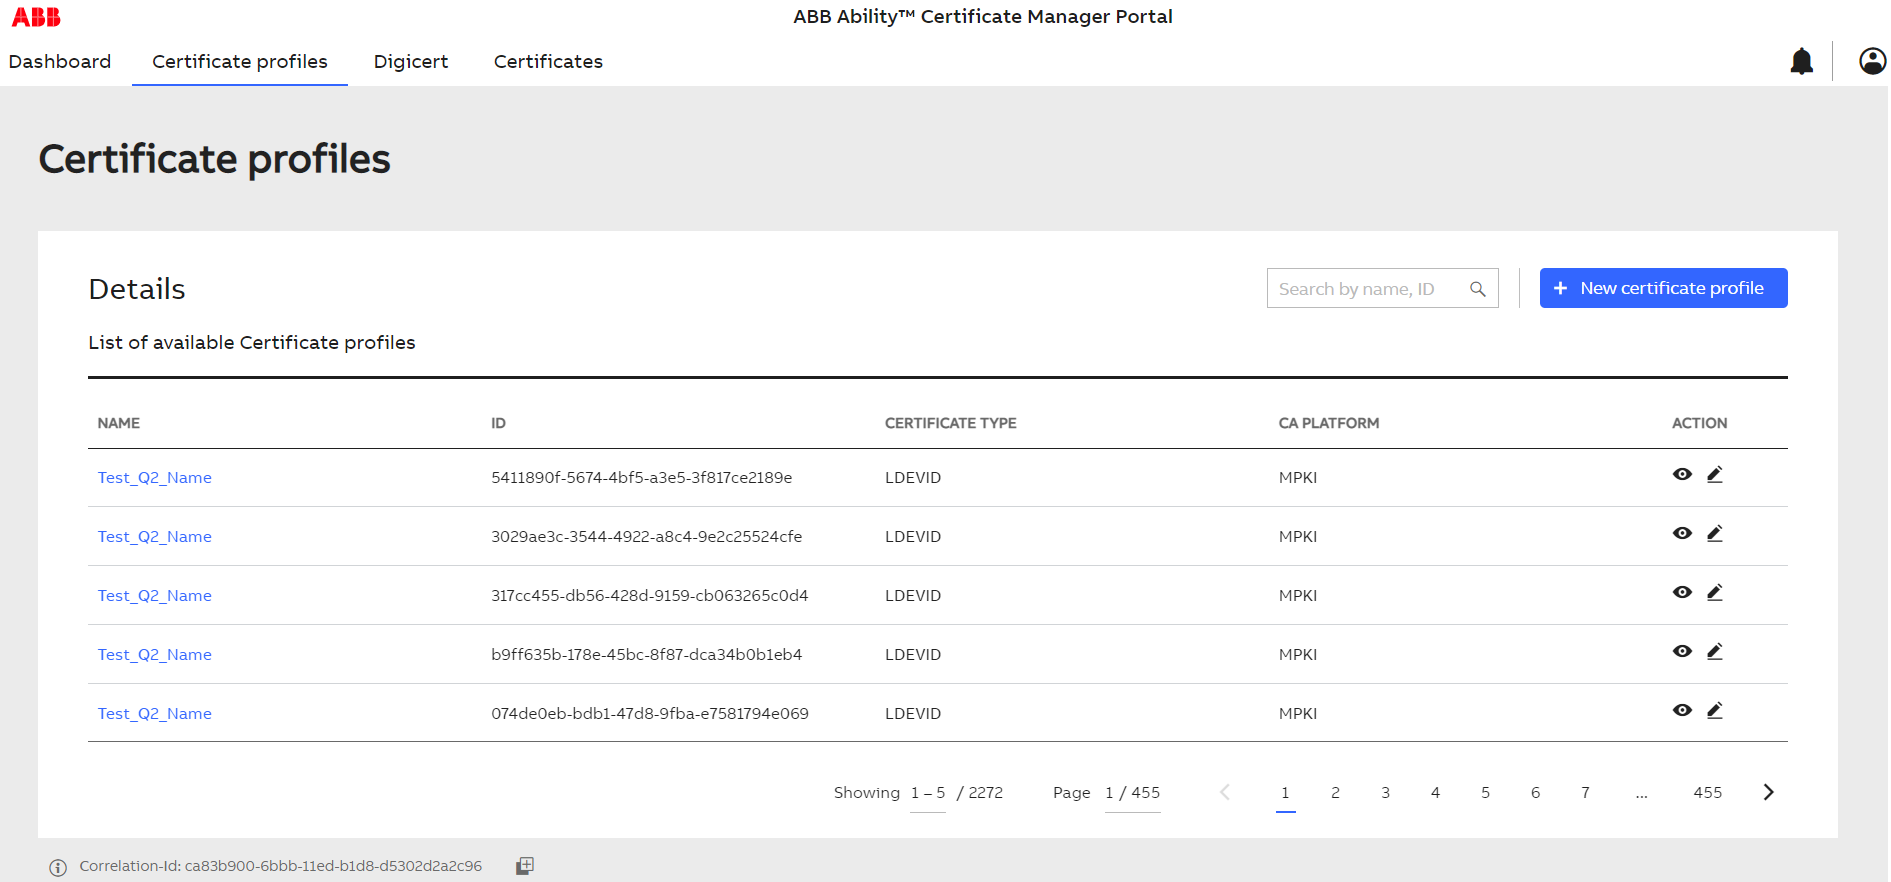Edit profile with ID 3029ae3c-3544-4922-a8c4-9e2c25524cfe

(1715, 533)
